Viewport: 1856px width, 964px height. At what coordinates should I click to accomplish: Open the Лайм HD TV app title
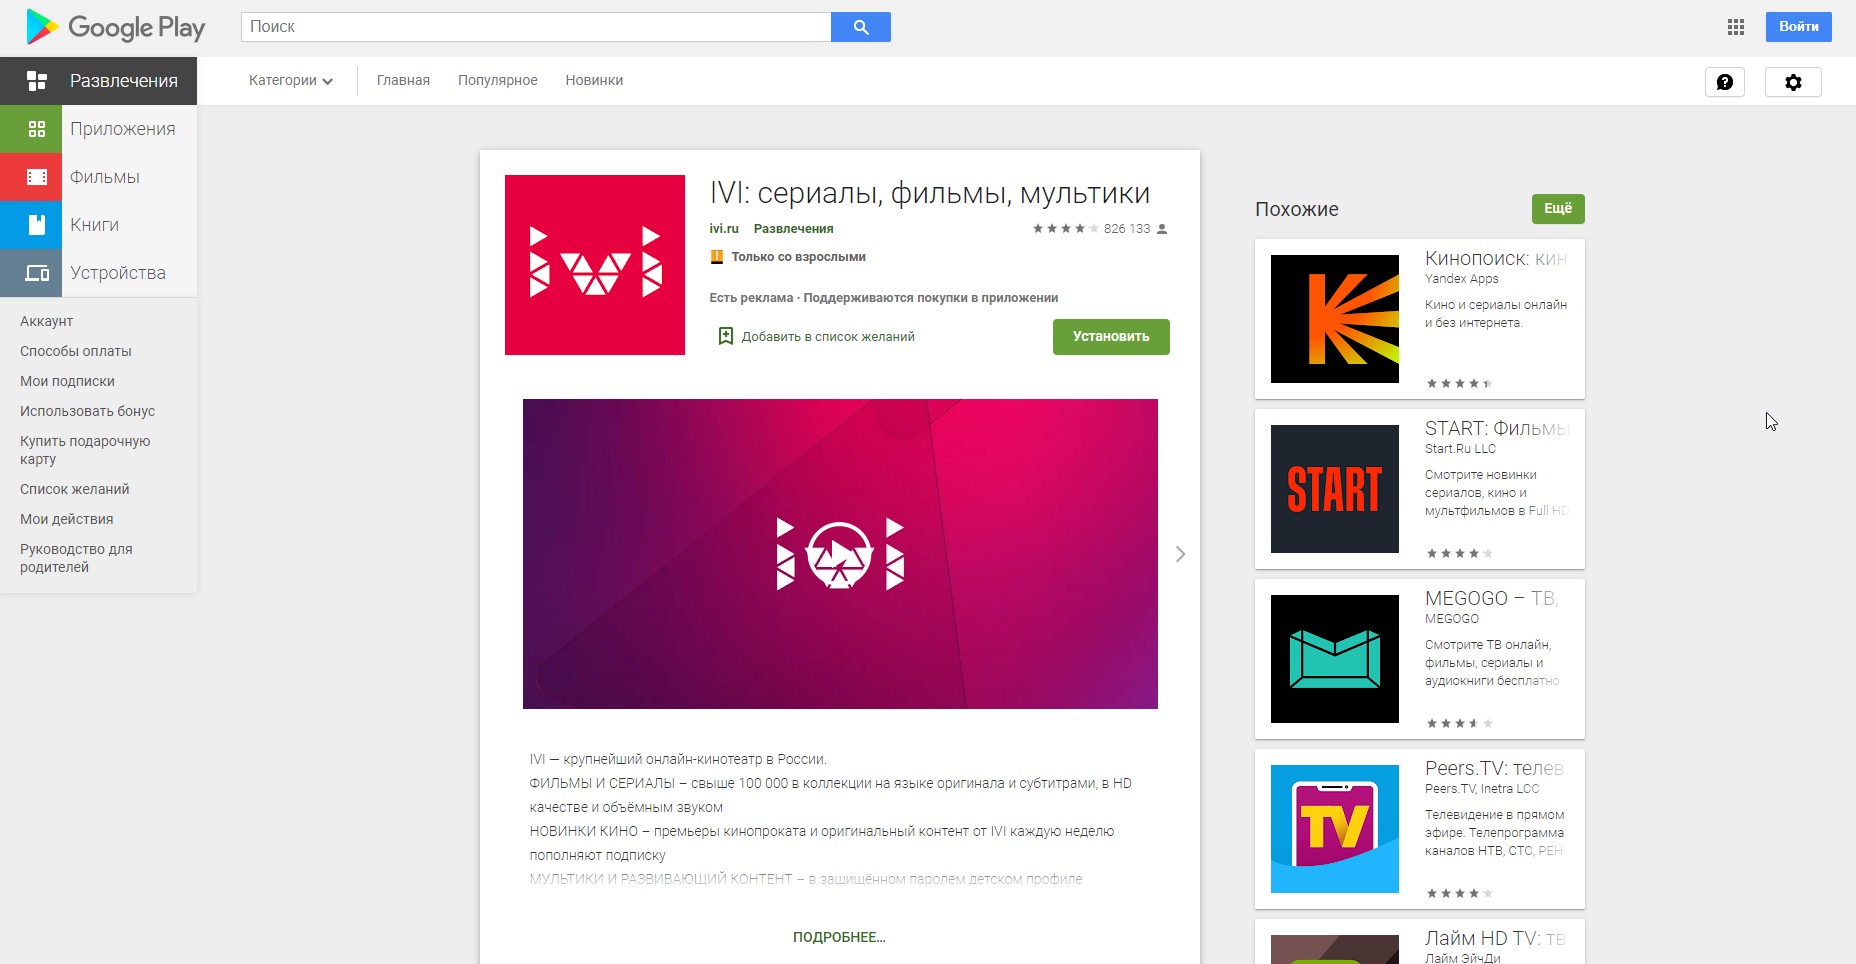[1495, 939]
